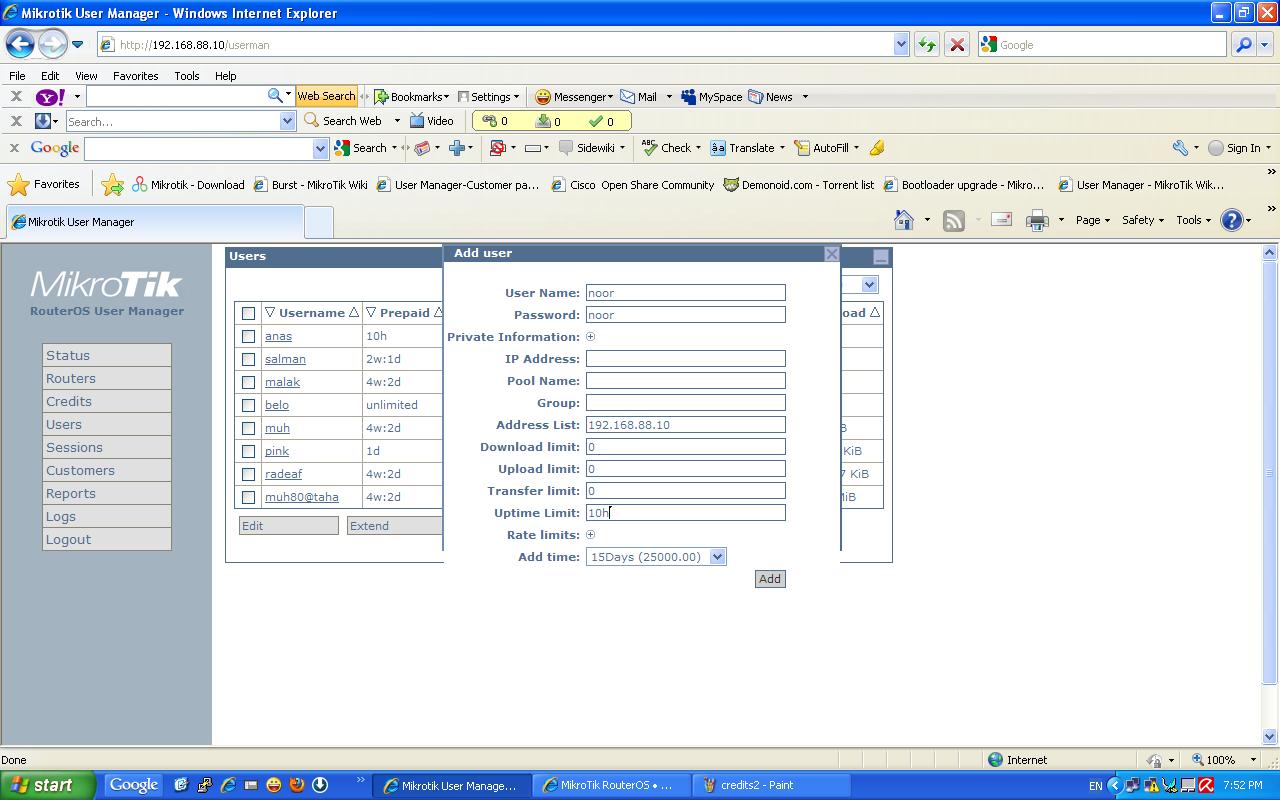Click the Stop loading icon

[x=957, y=44]
